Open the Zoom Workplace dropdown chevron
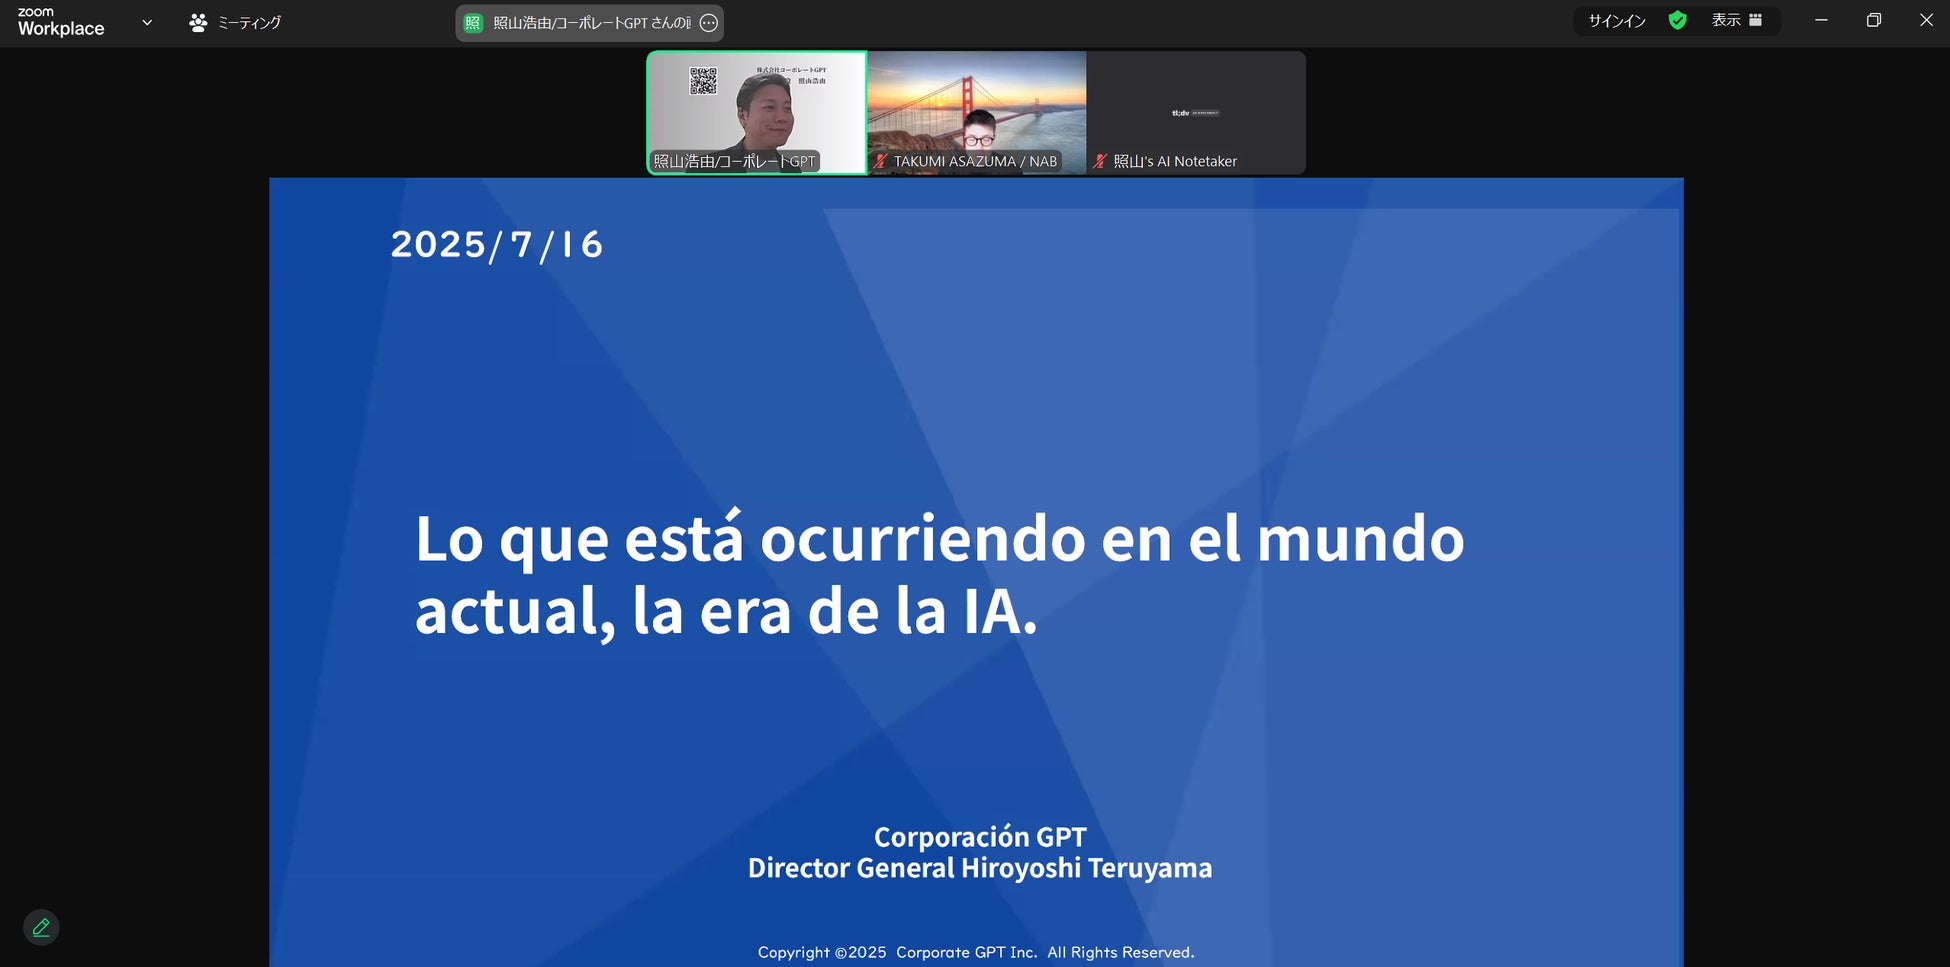Image resolution: width=1950 pixels, height=967 pixels. [x=147, y=22]
